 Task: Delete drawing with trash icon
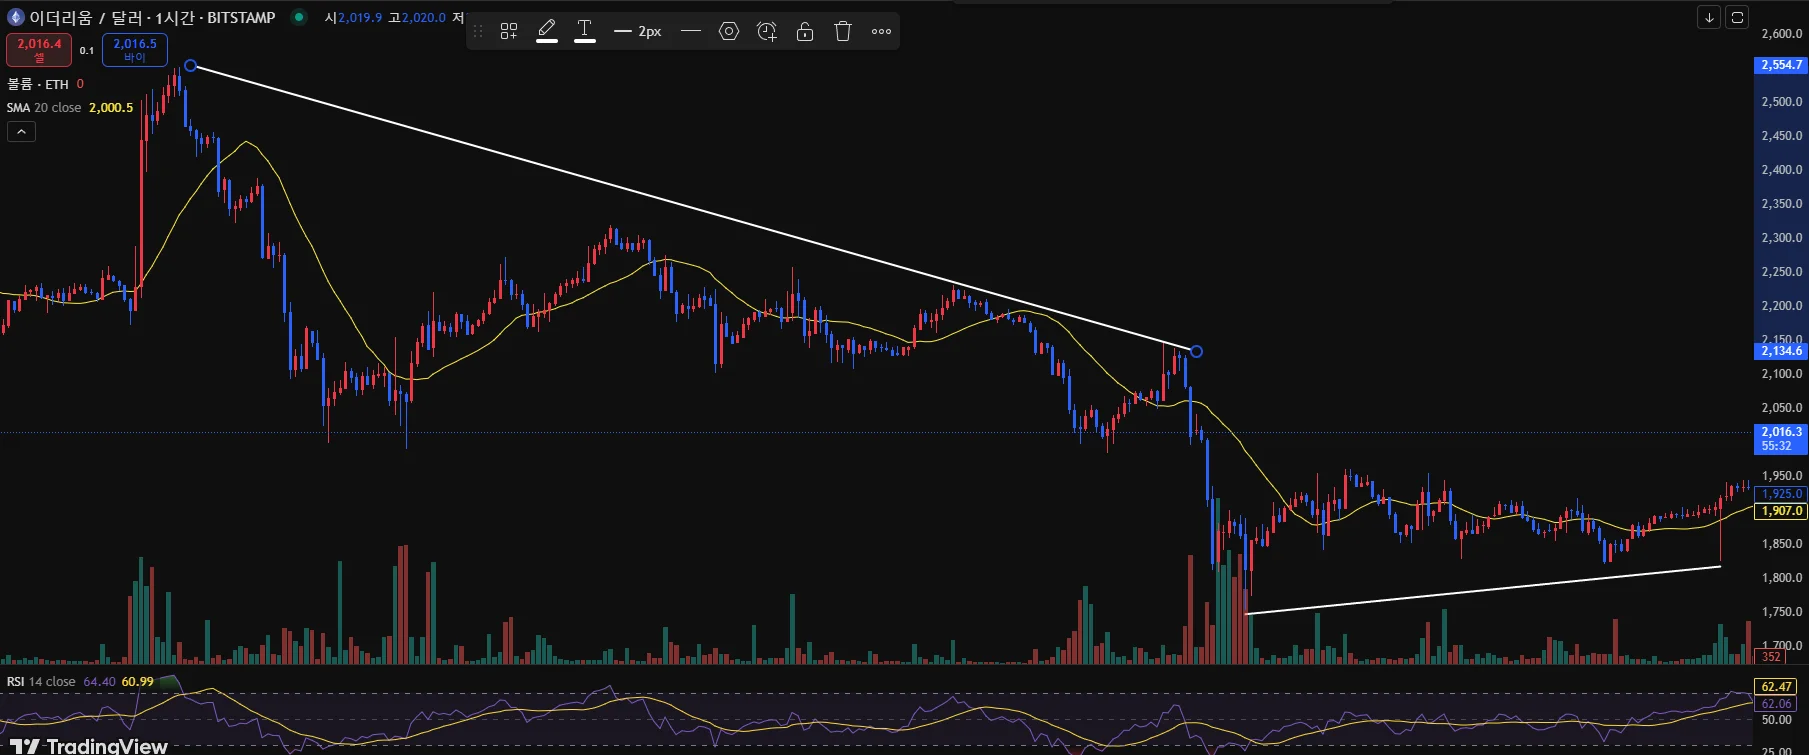point(843,32)
